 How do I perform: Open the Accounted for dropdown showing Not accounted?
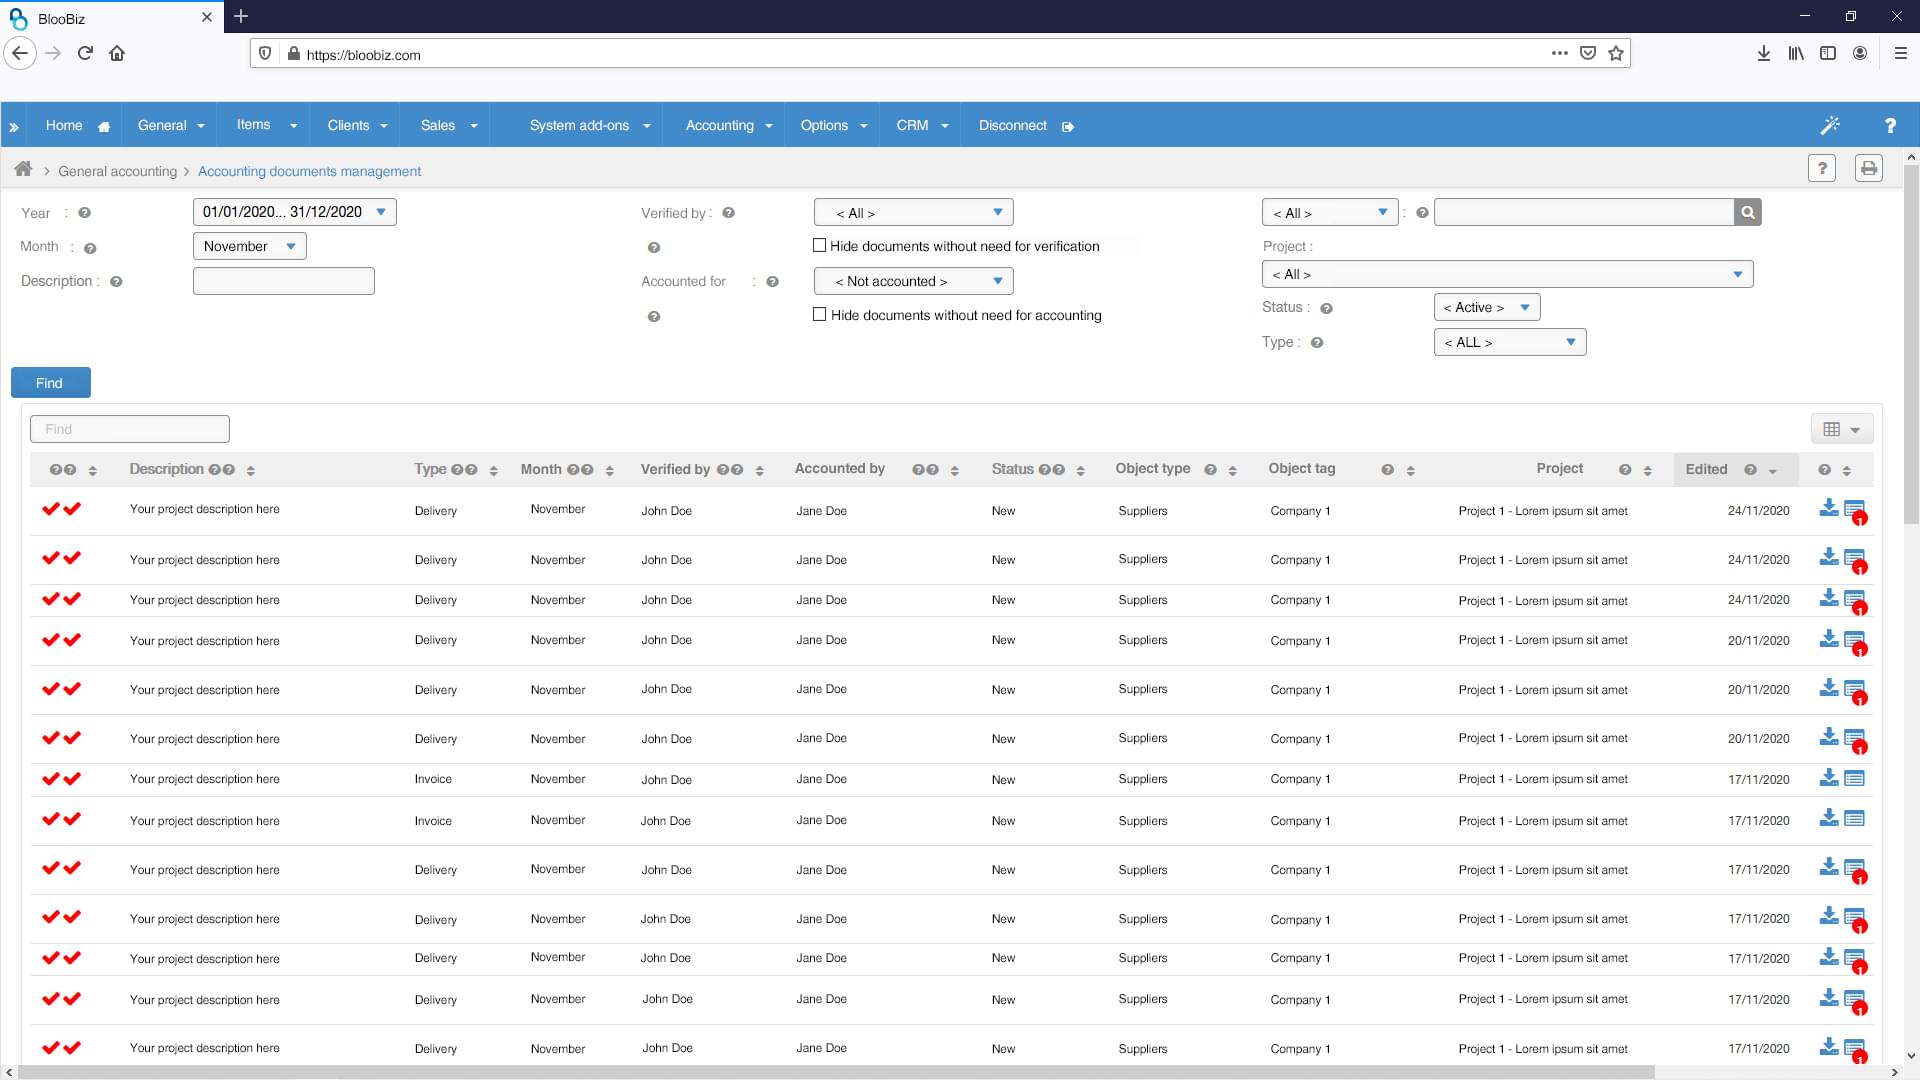[x=914, y=281]
